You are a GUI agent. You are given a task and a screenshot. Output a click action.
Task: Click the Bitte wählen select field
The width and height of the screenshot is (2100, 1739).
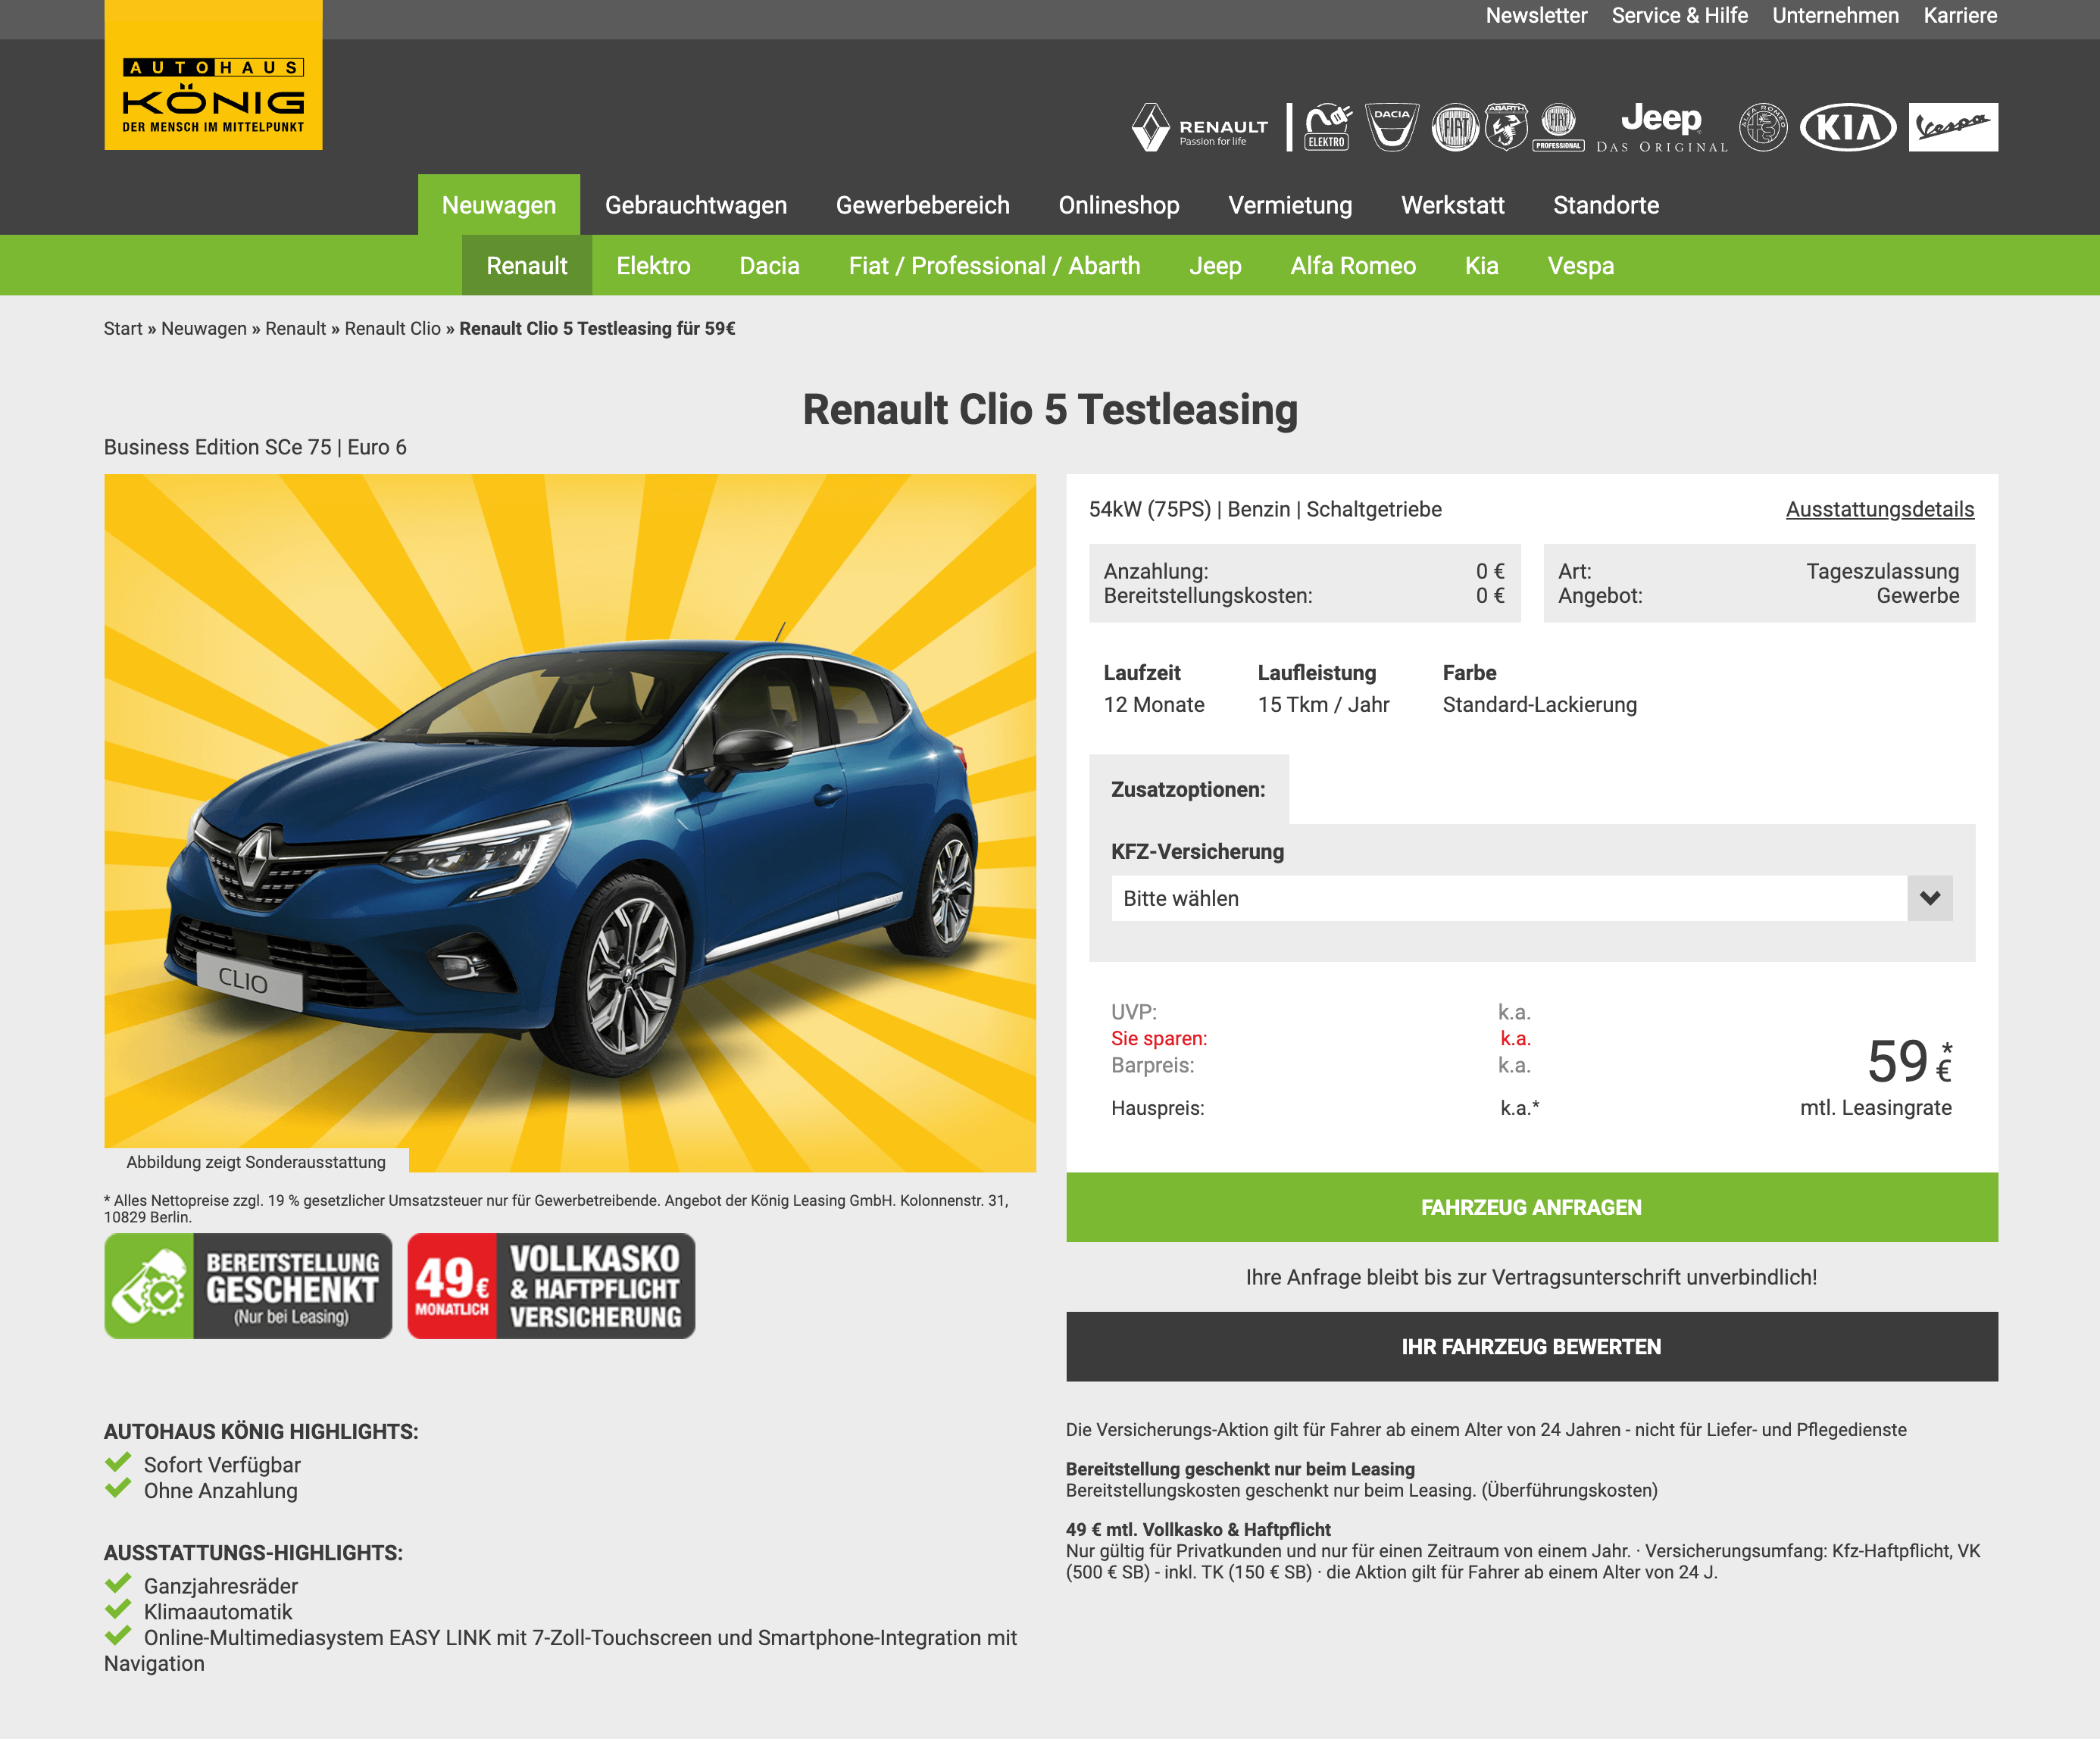1531,898
